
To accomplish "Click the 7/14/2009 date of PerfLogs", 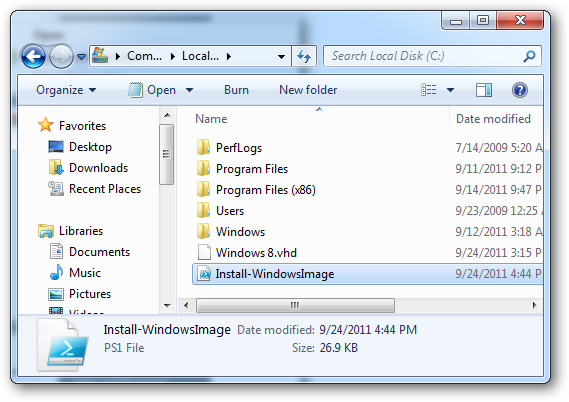I will (499, 148).
